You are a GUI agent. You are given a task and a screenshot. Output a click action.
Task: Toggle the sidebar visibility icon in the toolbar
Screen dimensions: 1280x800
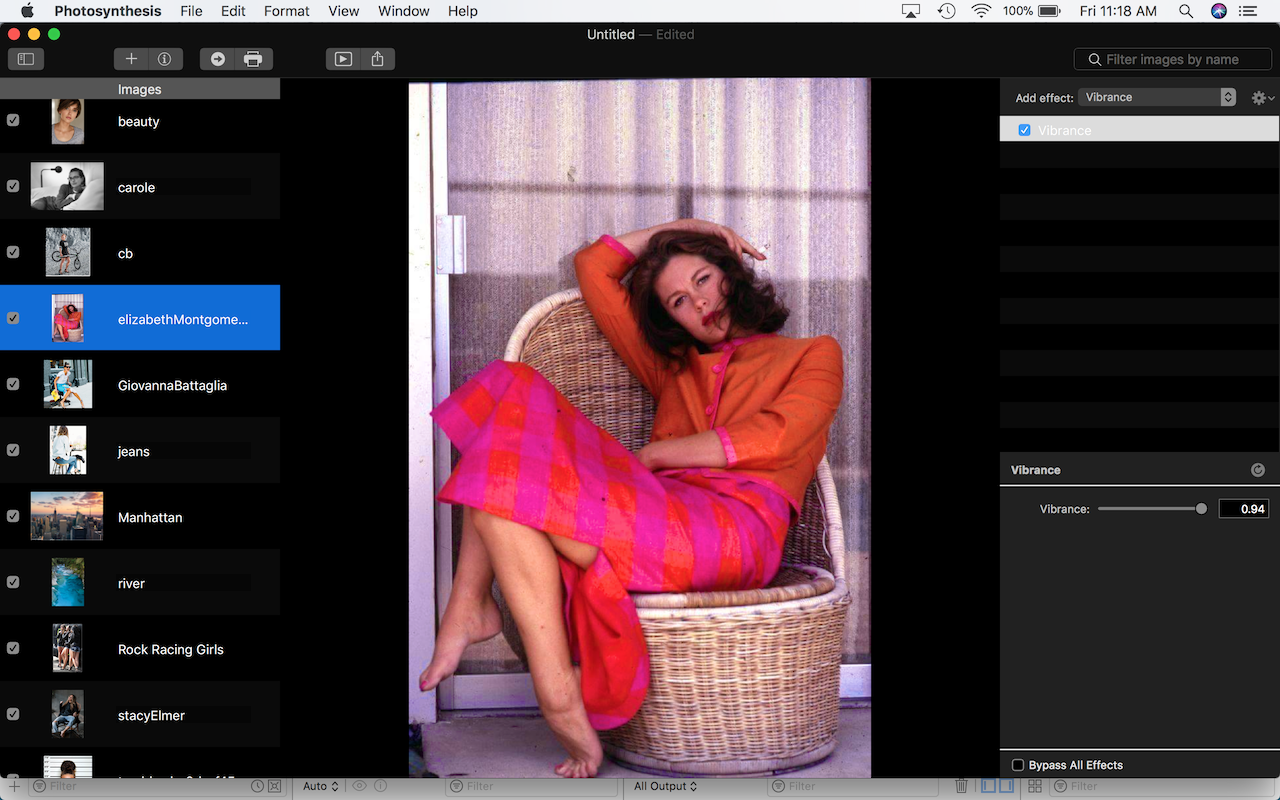[25, 59]
